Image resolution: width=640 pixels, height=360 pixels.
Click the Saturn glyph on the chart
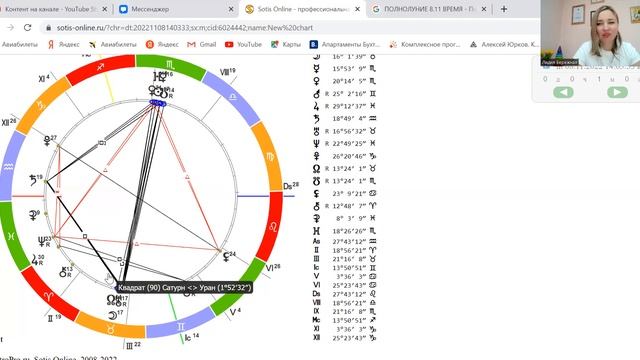coord(33,180)
